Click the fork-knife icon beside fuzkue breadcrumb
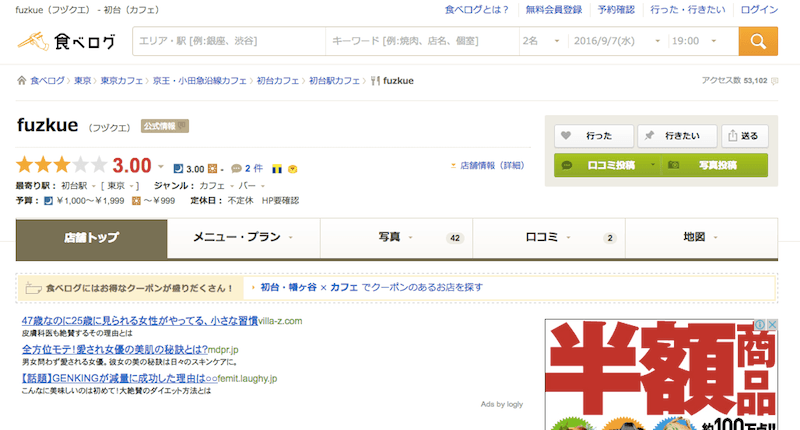 375,81
